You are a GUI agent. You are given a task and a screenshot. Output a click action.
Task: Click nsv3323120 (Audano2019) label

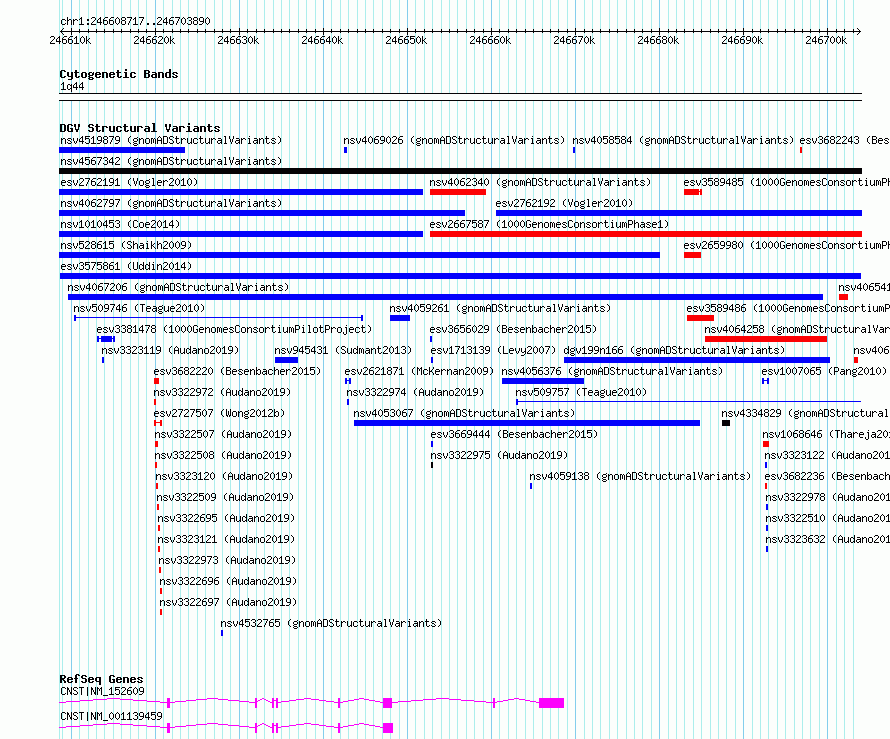pos(225,476)
